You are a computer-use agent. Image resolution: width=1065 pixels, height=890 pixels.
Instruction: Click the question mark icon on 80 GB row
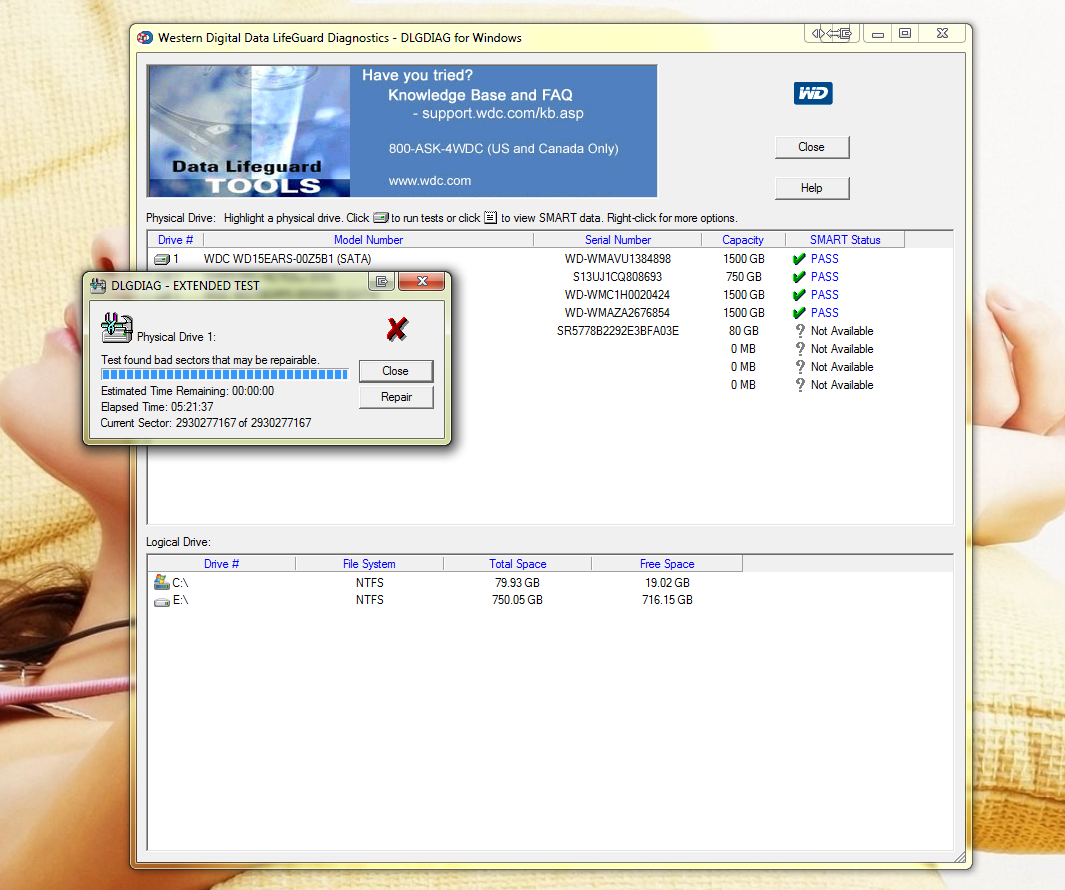(x=800, y=331)
